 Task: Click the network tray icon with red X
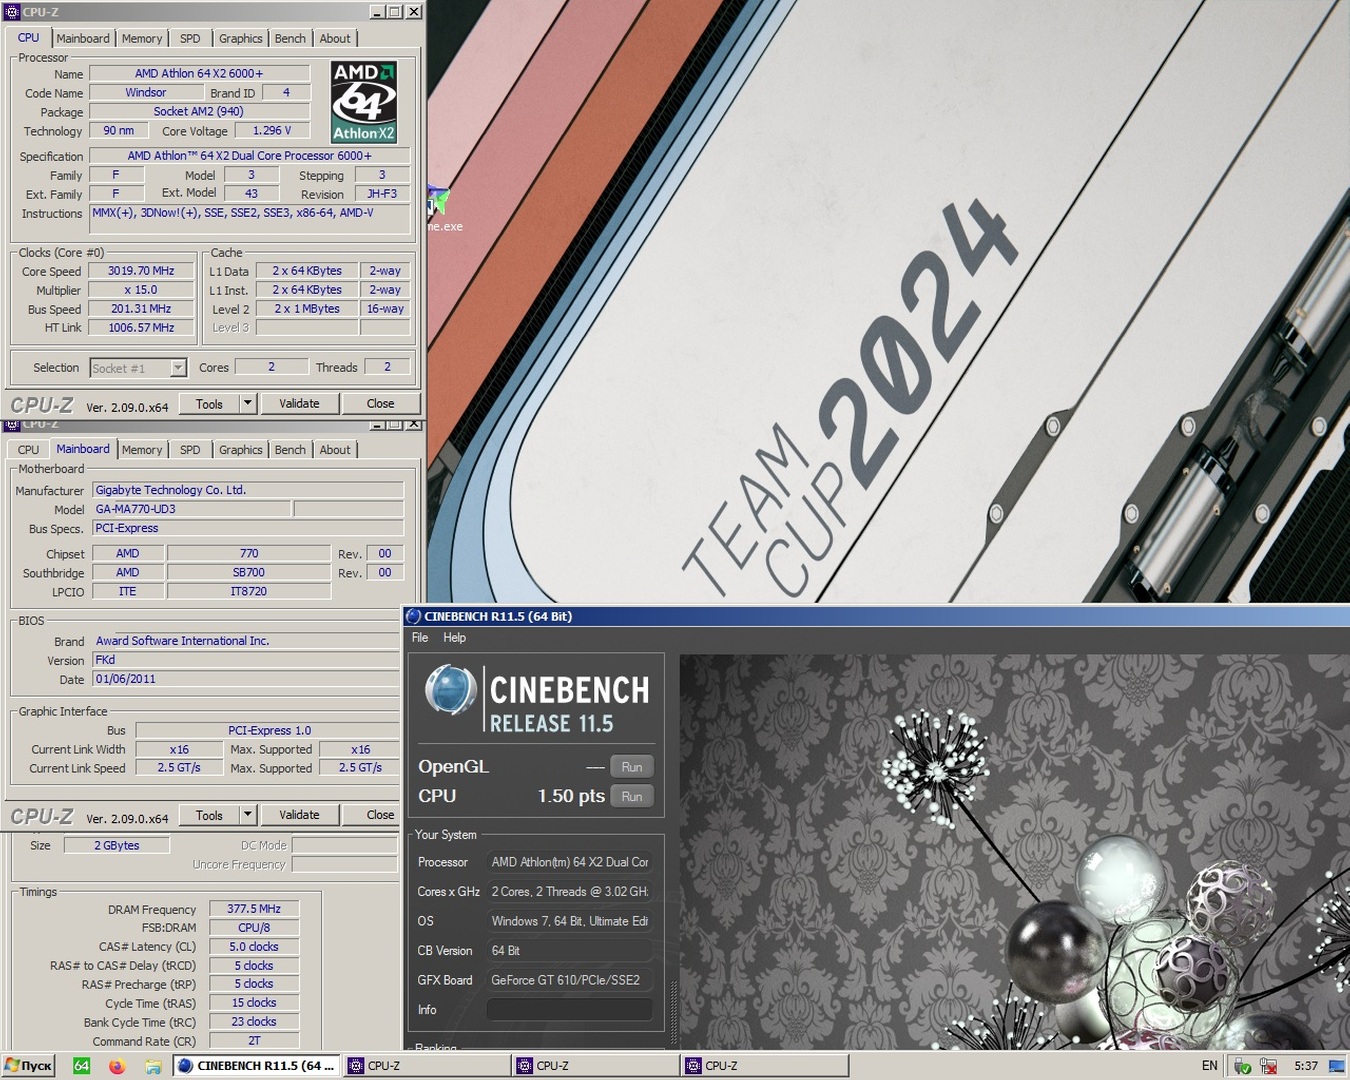pos(1269,1066)
